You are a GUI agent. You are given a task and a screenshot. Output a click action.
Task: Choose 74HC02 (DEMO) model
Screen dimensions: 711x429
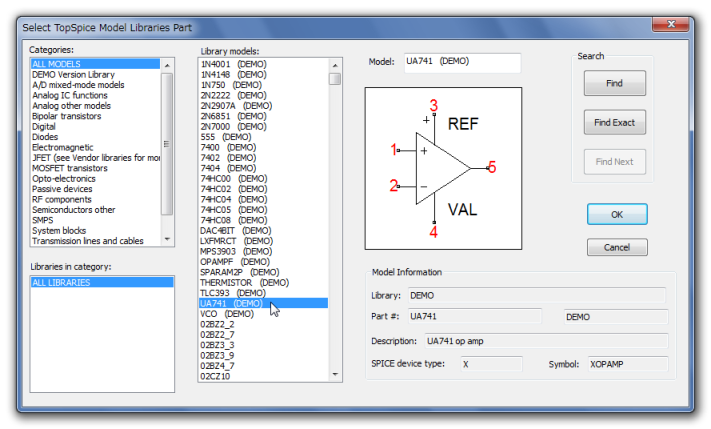(263, 189)
